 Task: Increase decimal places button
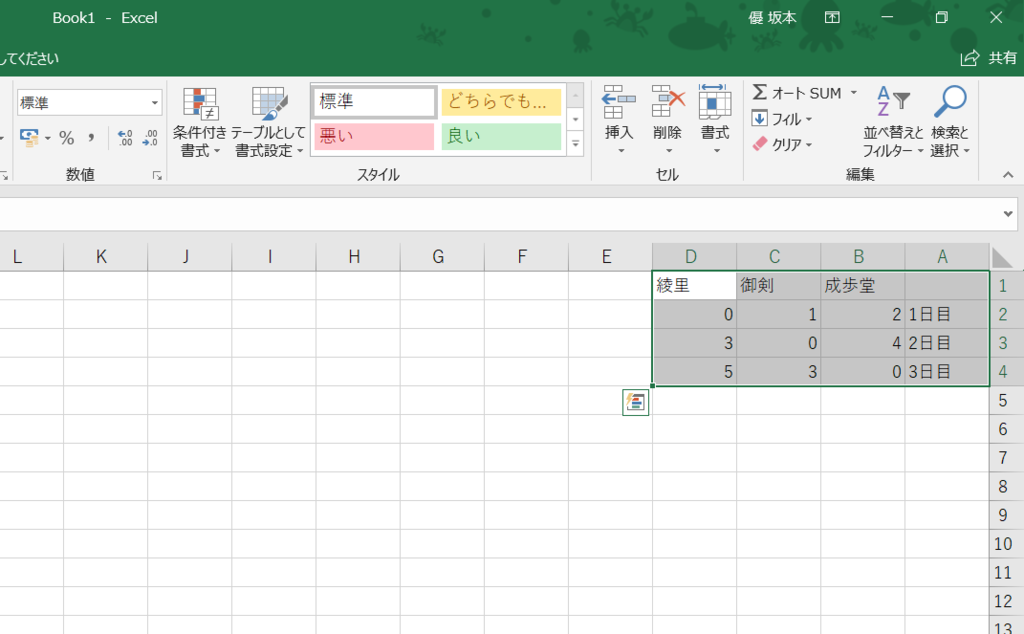[x=125, y=138]
